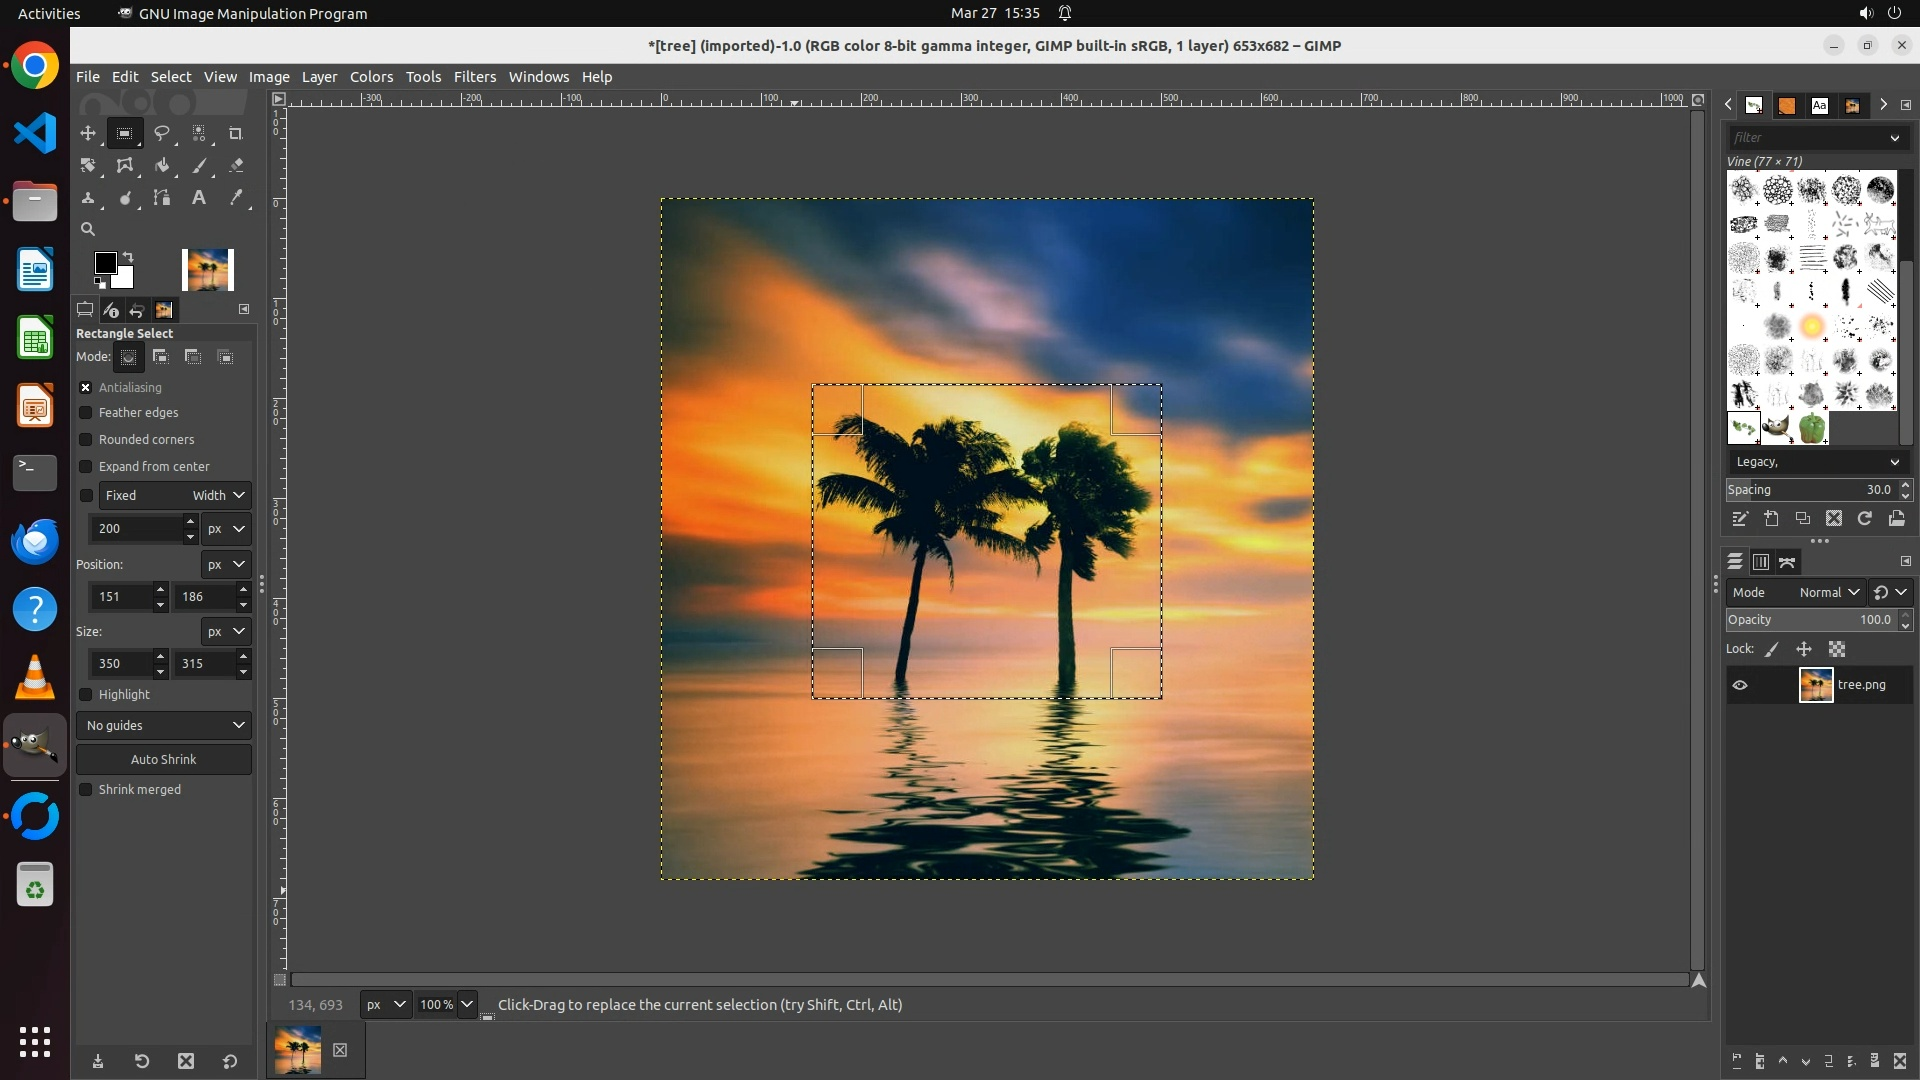1920x1080 pixels.
Task: Hide the tree.png layer with eye icon
Action: (1740, 685)
